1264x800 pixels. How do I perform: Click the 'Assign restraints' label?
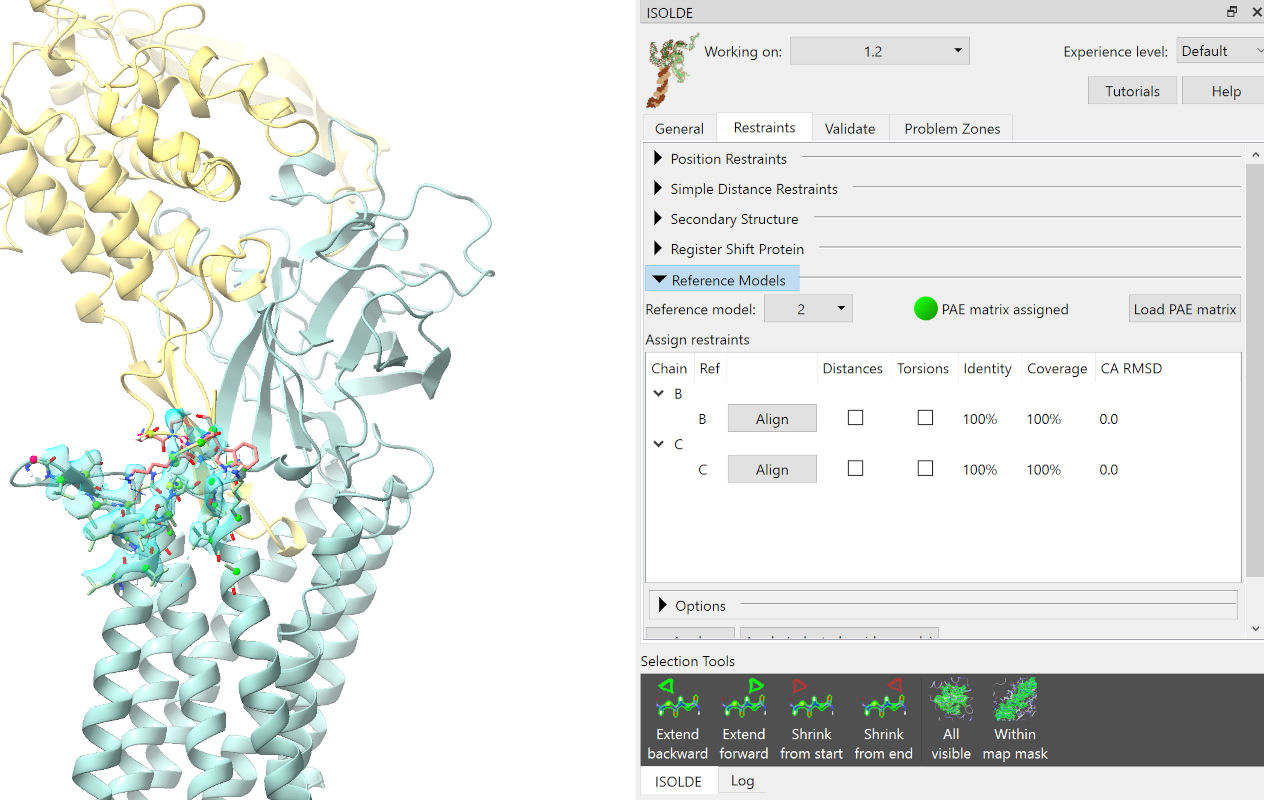[x=697, y=339]
